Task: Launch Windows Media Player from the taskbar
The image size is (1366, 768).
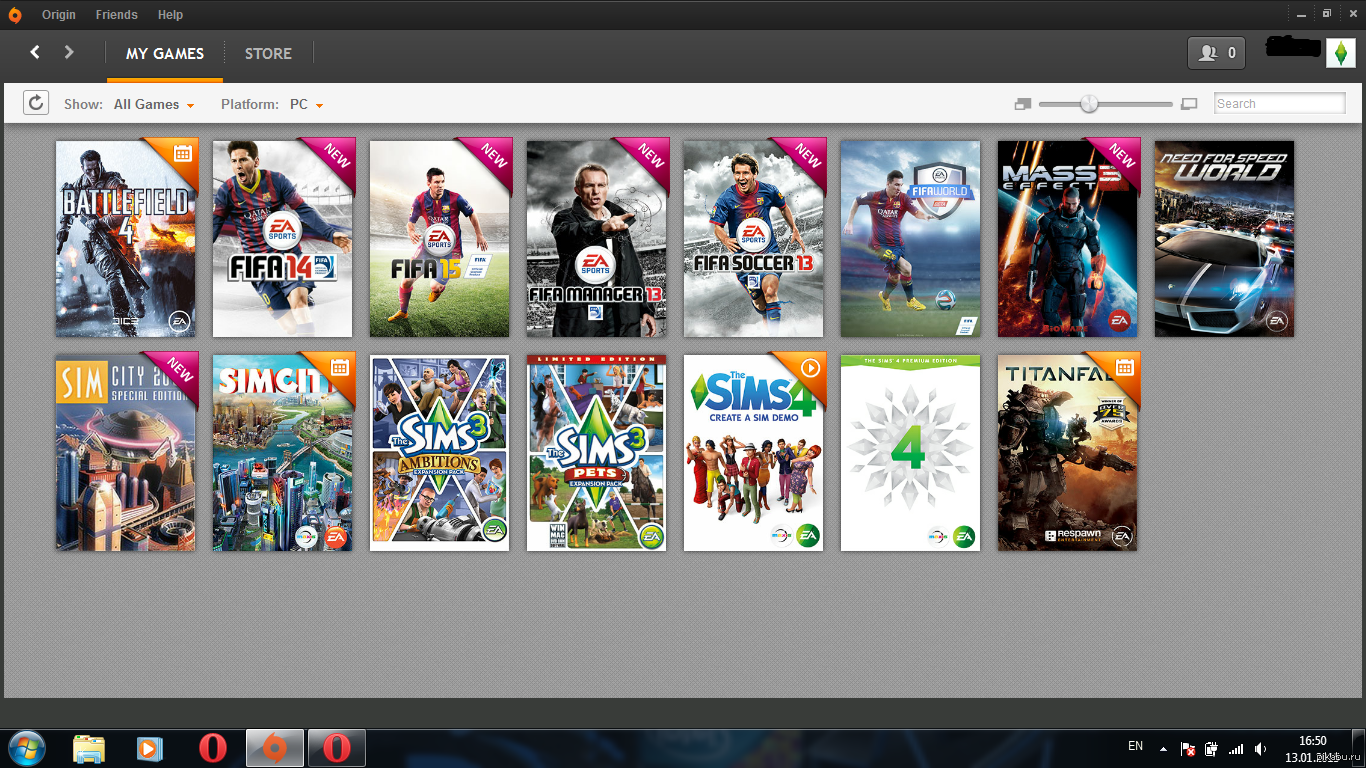Action: click(x=150, y=748)
